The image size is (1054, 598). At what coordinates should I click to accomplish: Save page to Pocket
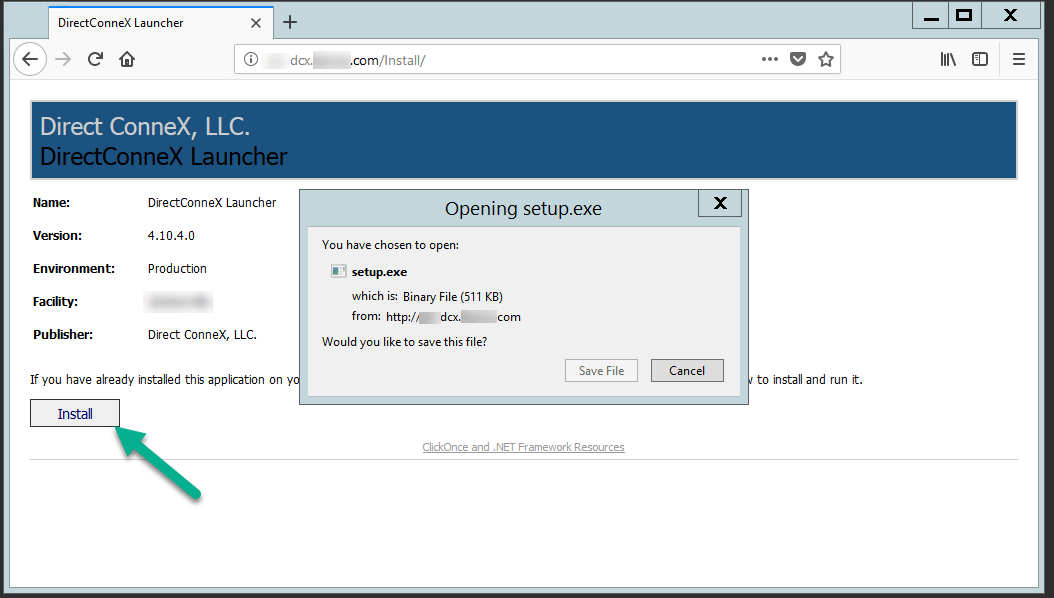tap(798, 59)
